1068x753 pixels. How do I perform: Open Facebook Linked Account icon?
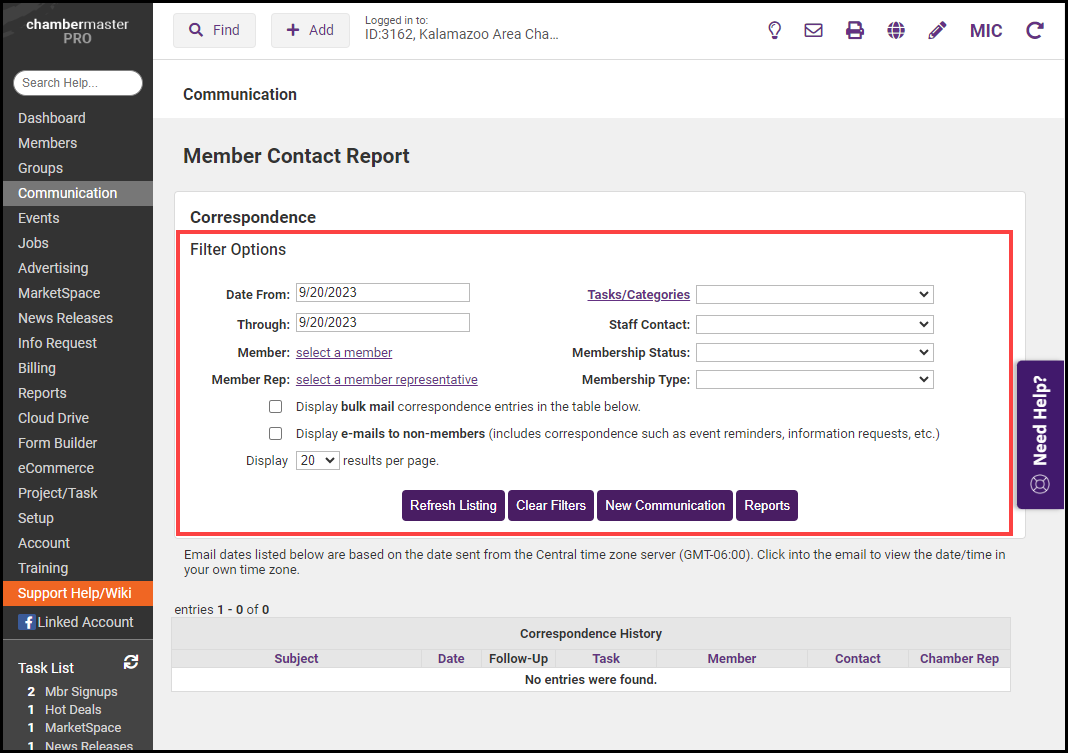[26, 622]
